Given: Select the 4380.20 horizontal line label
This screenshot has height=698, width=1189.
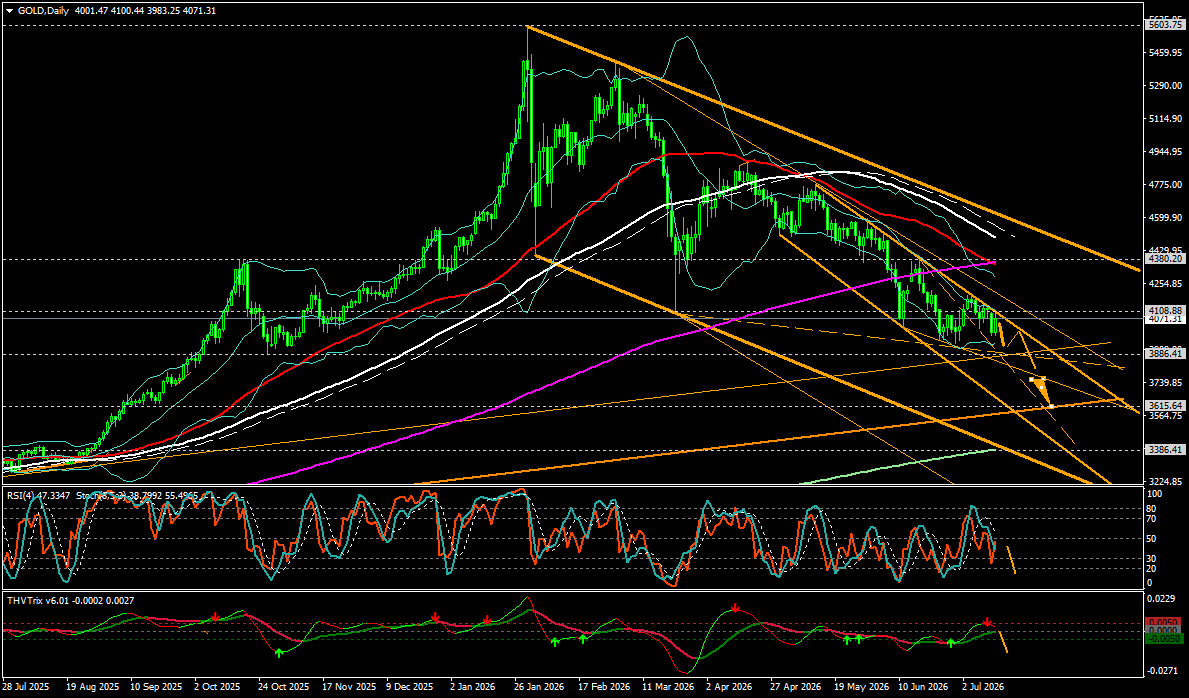Looking at the screenshot, I should (x=1166, y=259).
